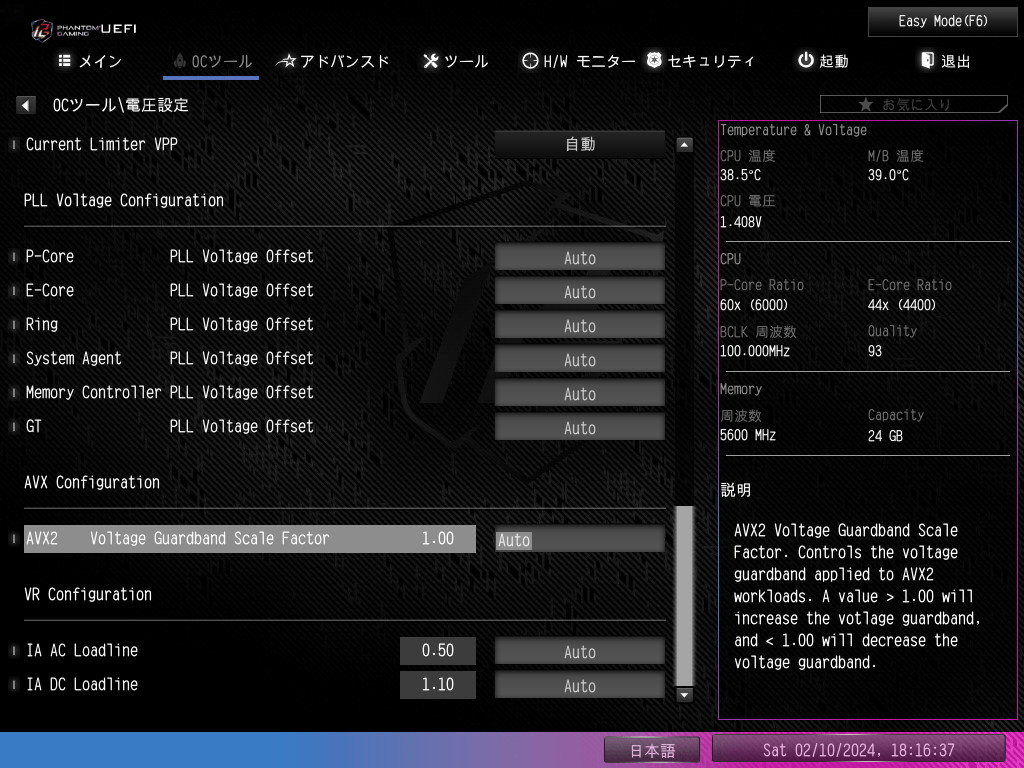Select AVX2 Voltage Guardband Scale Factor row
This screenshot has height=768, width=1024.
(249, 539)
